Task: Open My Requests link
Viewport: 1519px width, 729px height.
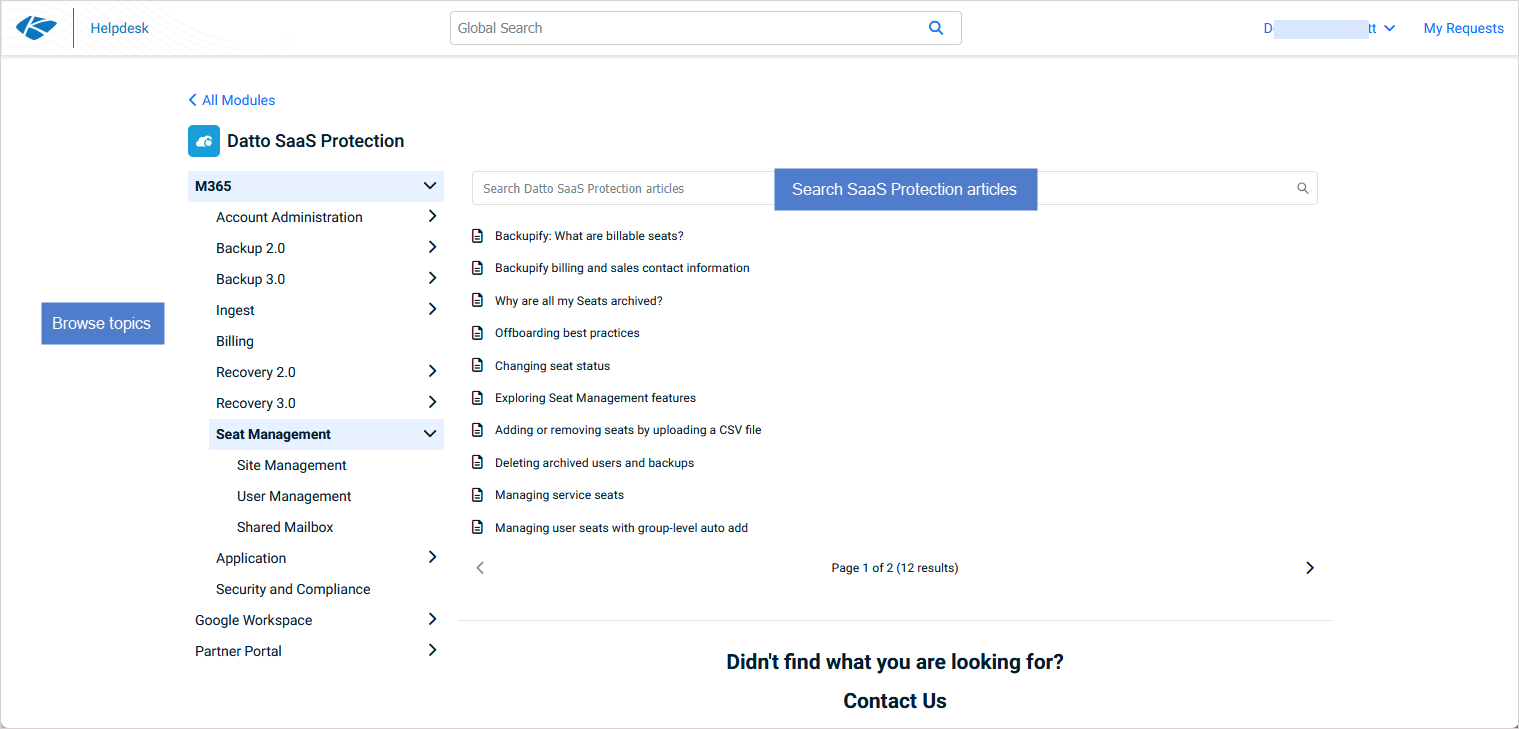Action: (x=1463, y=28)
